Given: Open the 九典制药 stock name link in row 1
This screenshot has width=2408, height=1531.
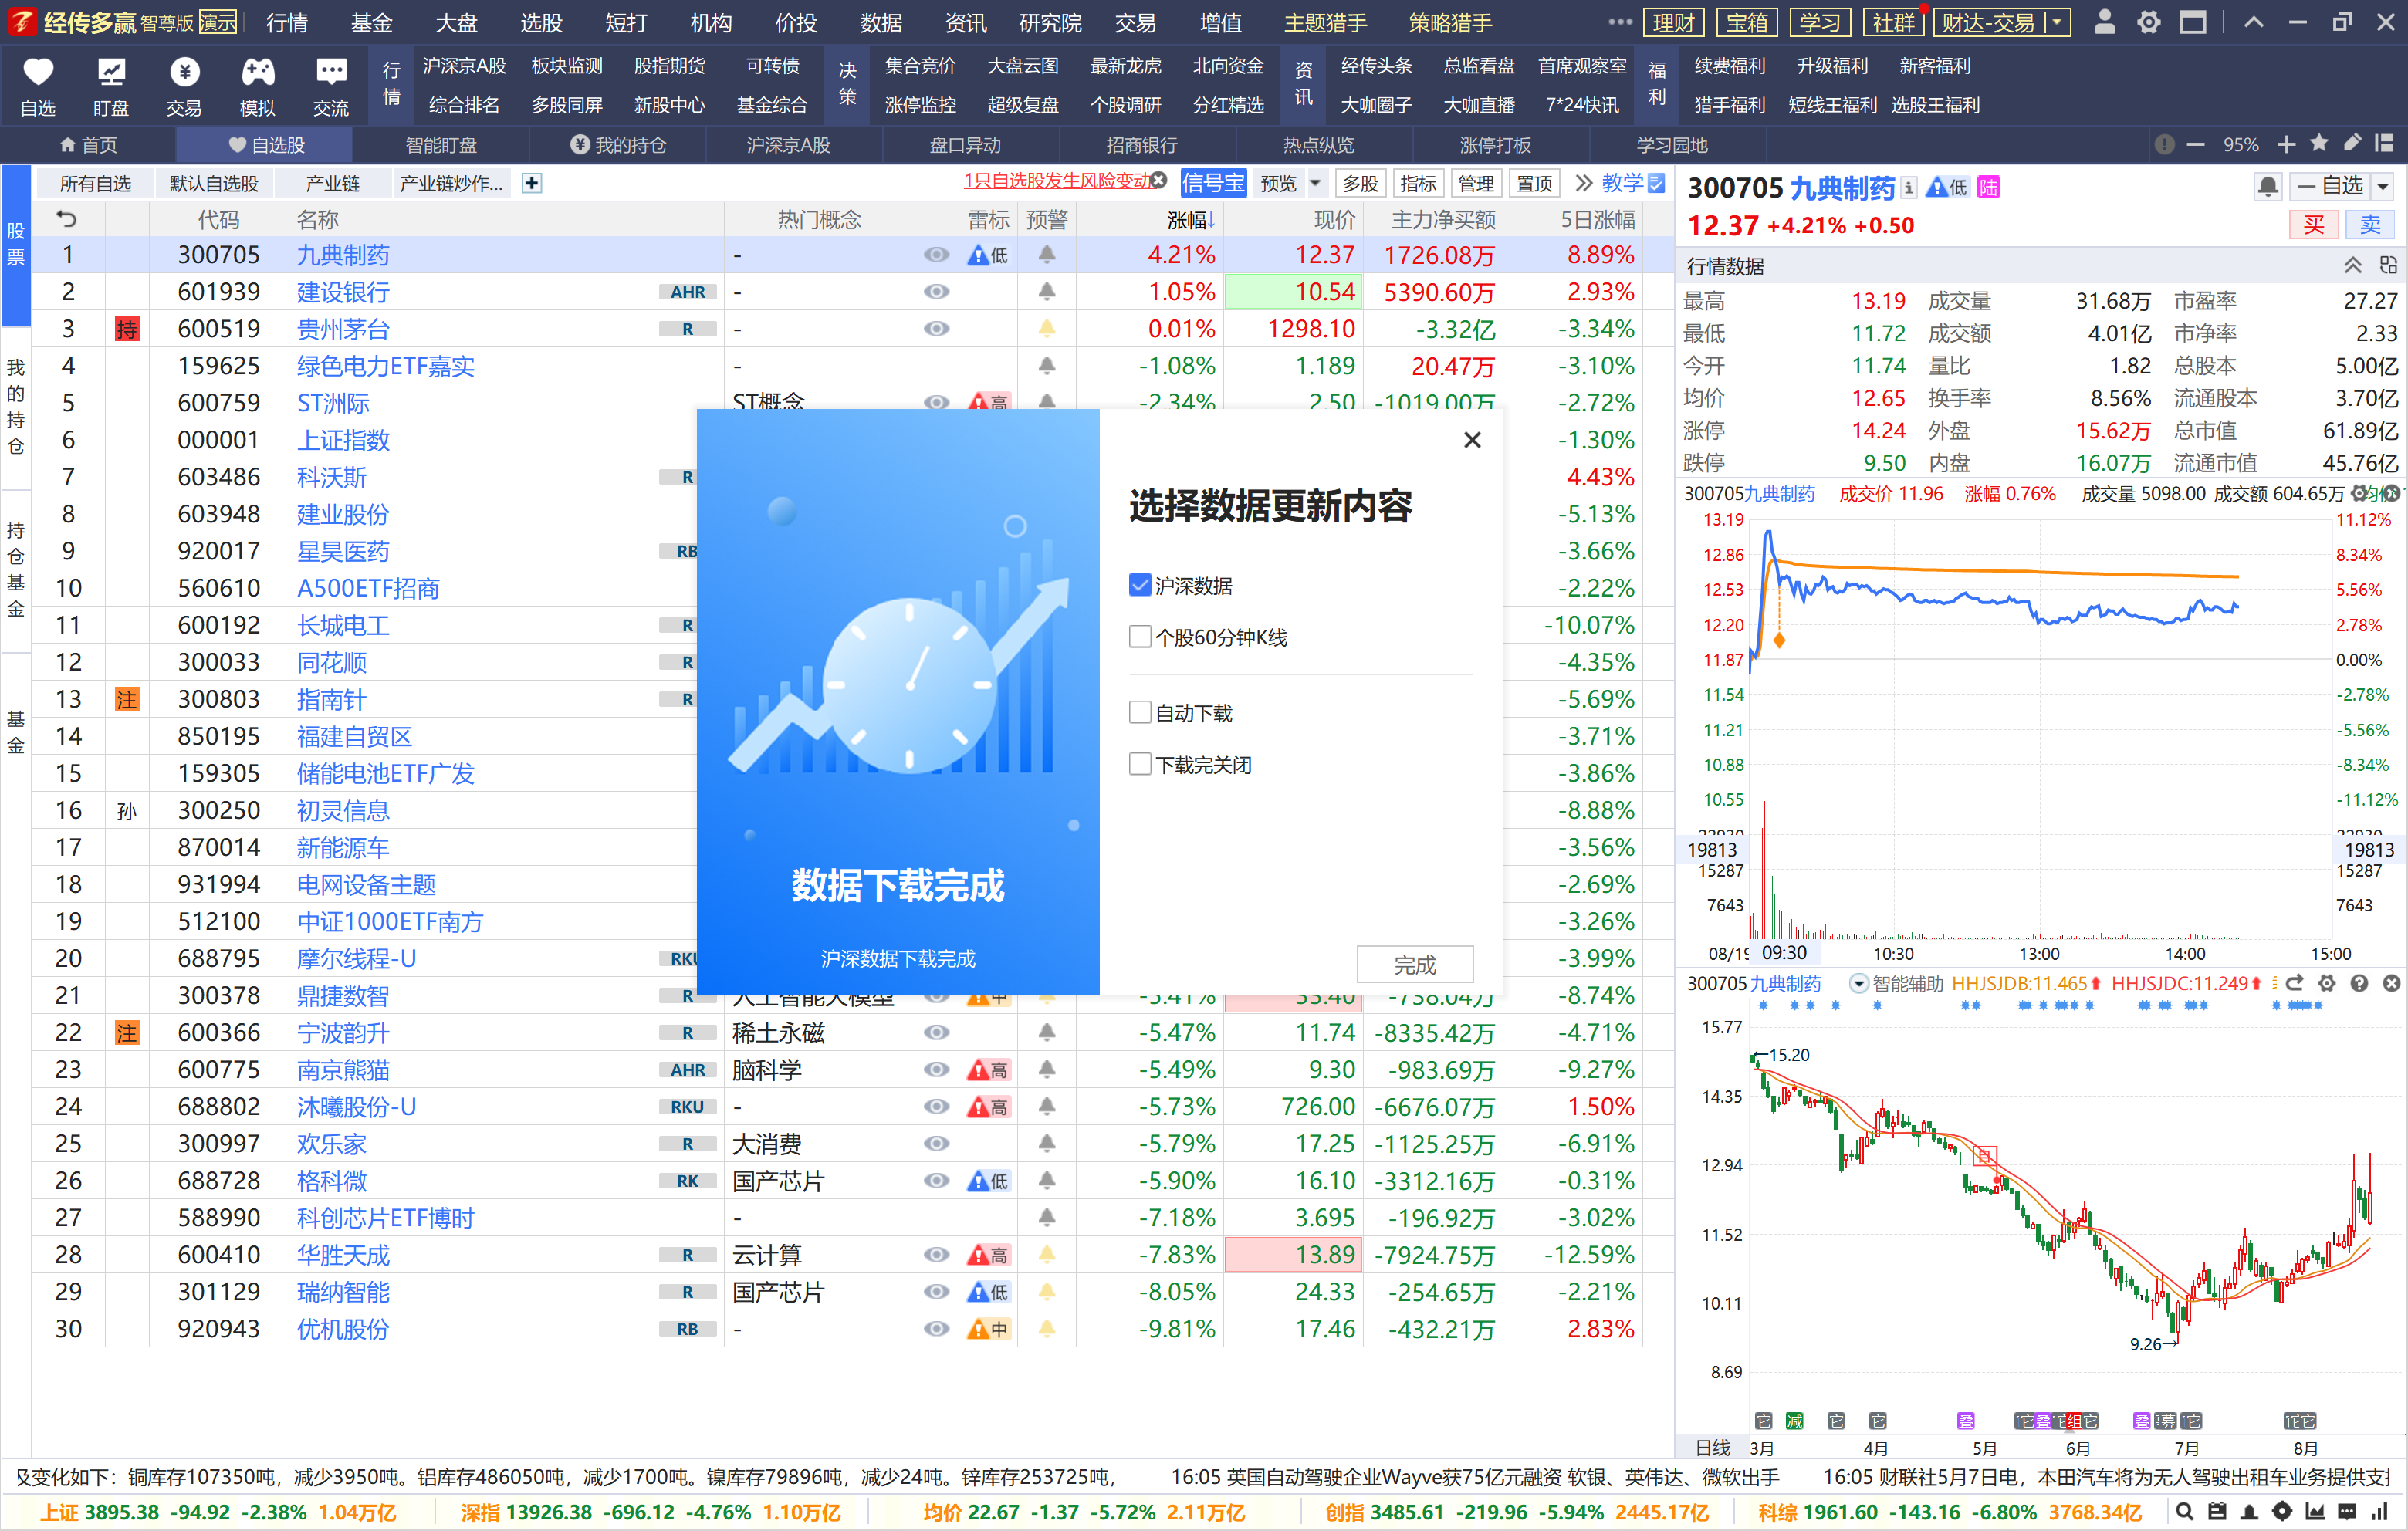Looking at the screenshot, I should pyautogui.click(x=343, y=255).
